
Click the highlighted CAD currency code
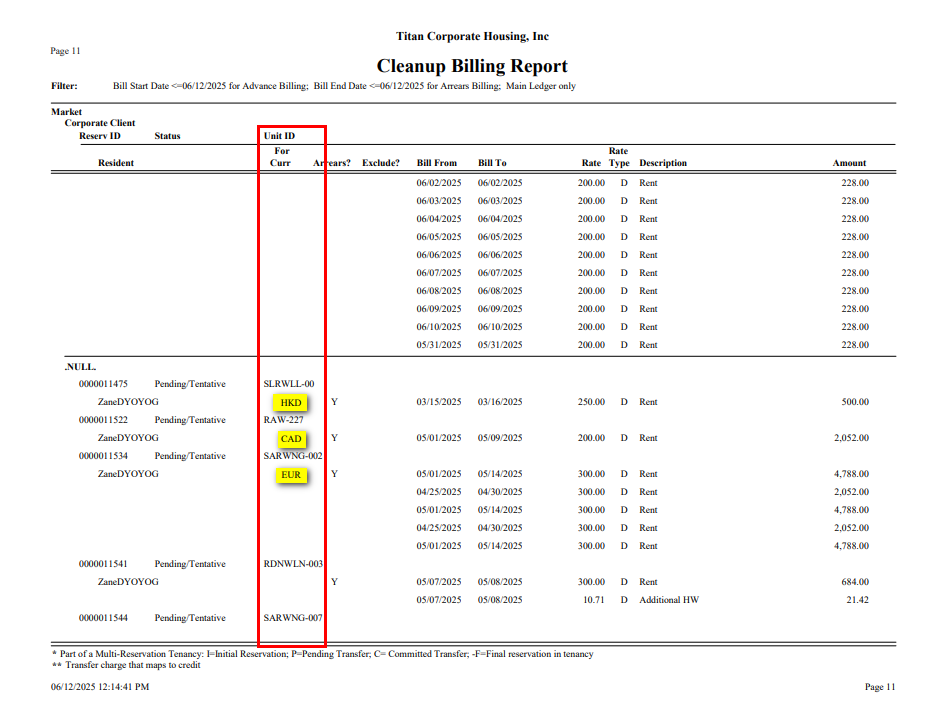(x=291, y=438)
